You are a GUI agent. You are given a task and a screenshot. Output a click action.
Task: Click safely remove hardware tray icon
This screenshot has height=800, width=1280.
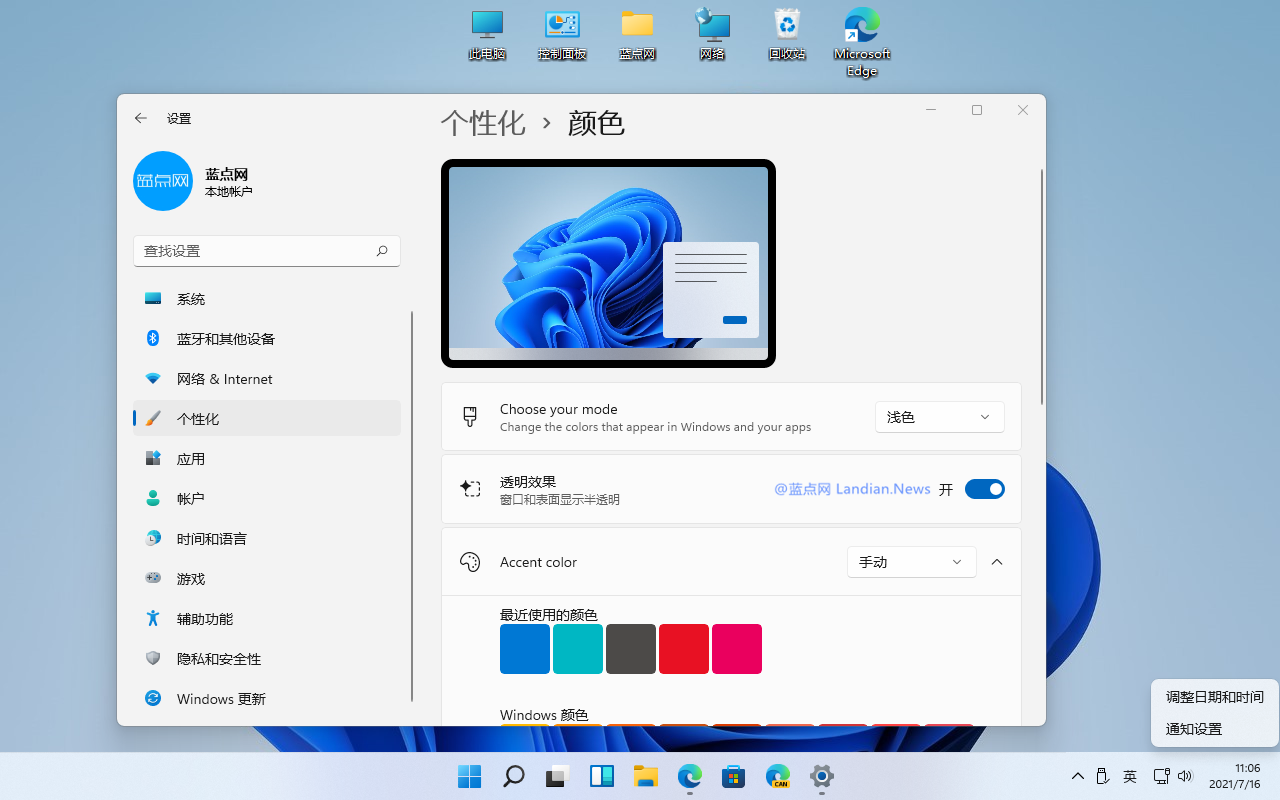(1102, 776)
